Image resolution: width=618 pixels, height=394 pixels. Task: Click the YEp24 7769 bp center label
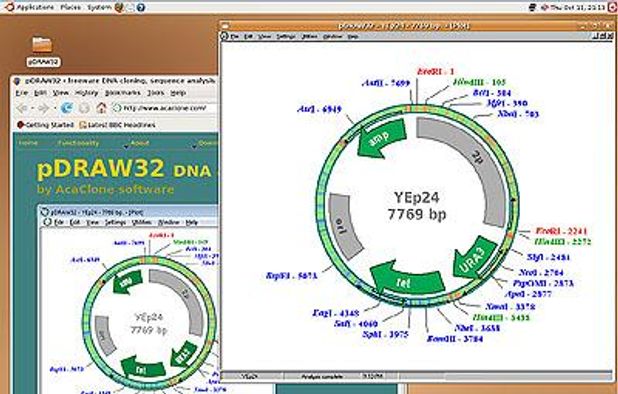point(417,206)
